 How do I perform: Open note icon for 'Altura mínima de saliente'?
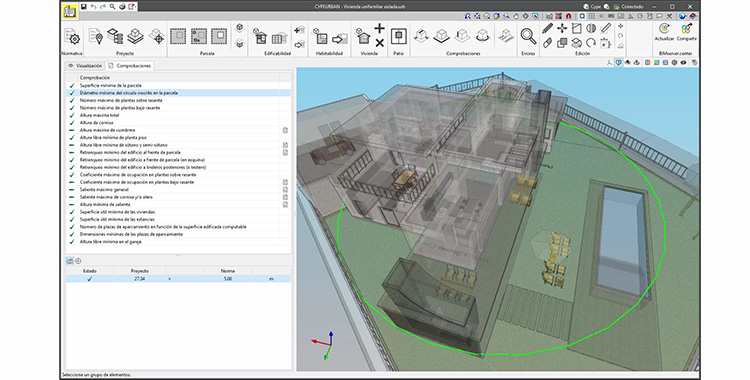[285, 204]
